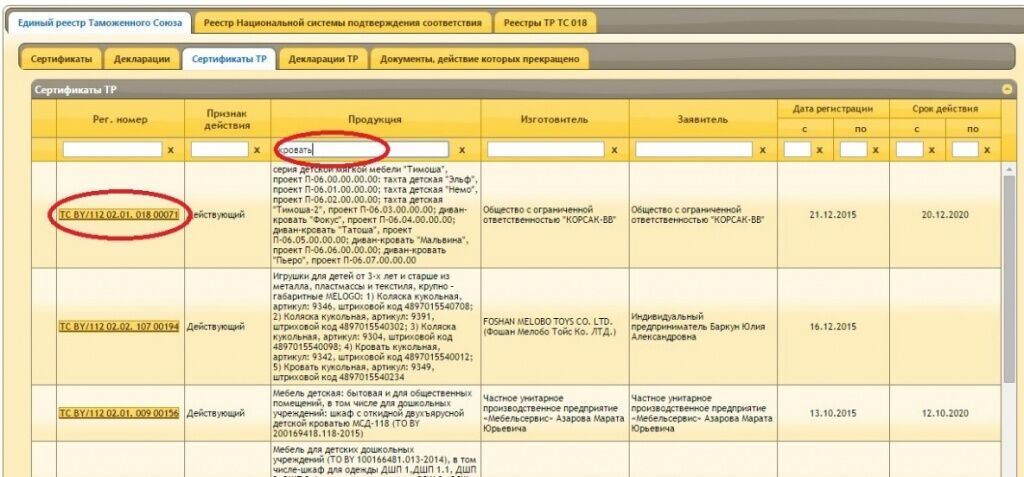The width and height of the screenshot is (1024, 477).
Task: Open certificate TC BY/112 02.01. 018 00071
Action: (x=119, y=214)
